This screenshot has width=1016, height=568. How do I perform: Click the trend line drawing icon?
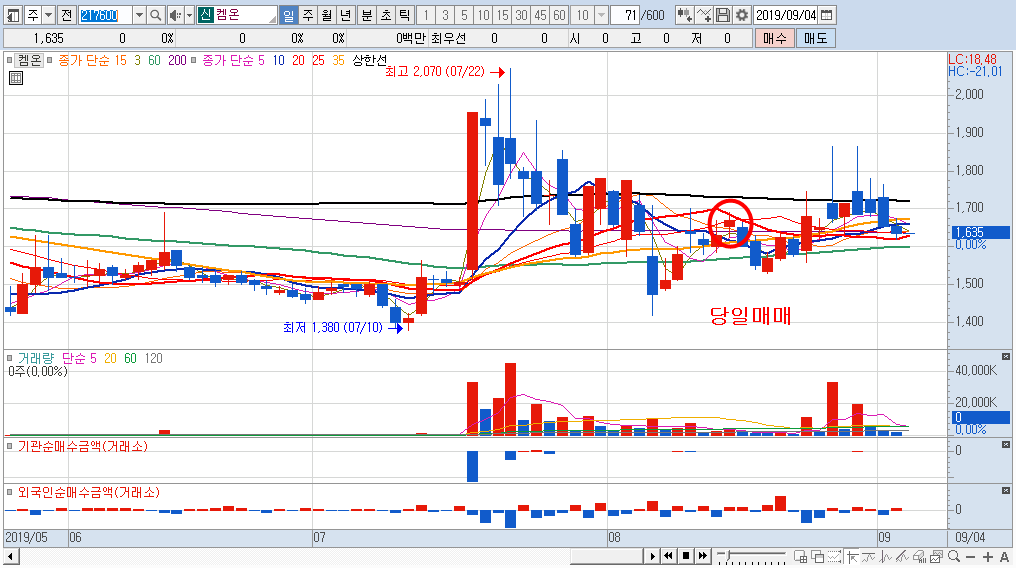coord(903,556)
